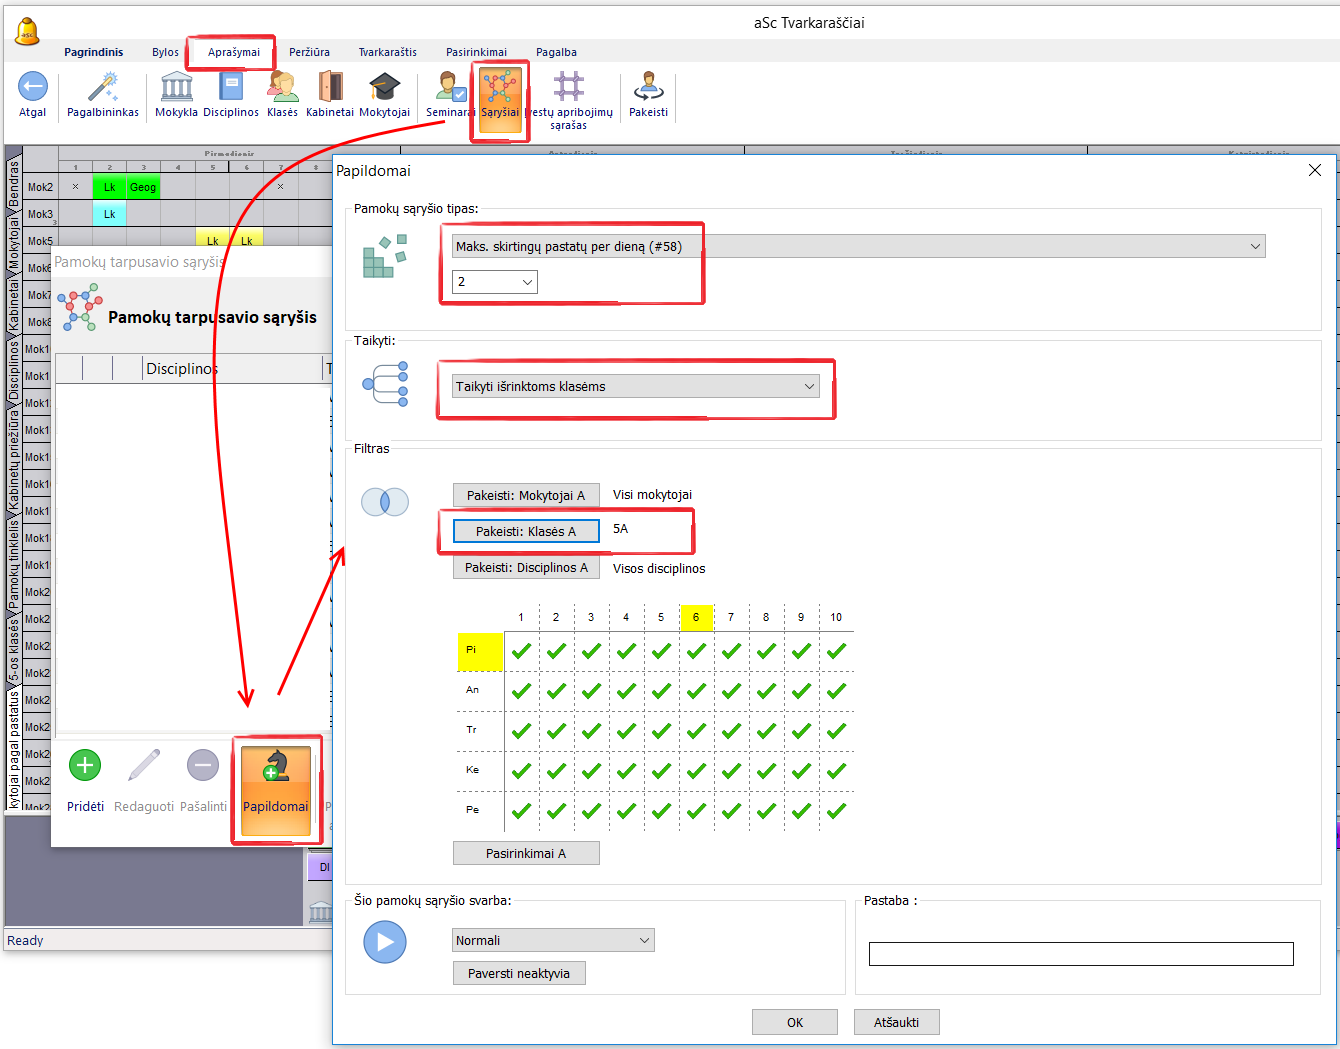Image resolution: width=1340 pixels, height=1049 pixels.
Task: Open the Kabinetai classrooms icon
Action: [330, 88]
